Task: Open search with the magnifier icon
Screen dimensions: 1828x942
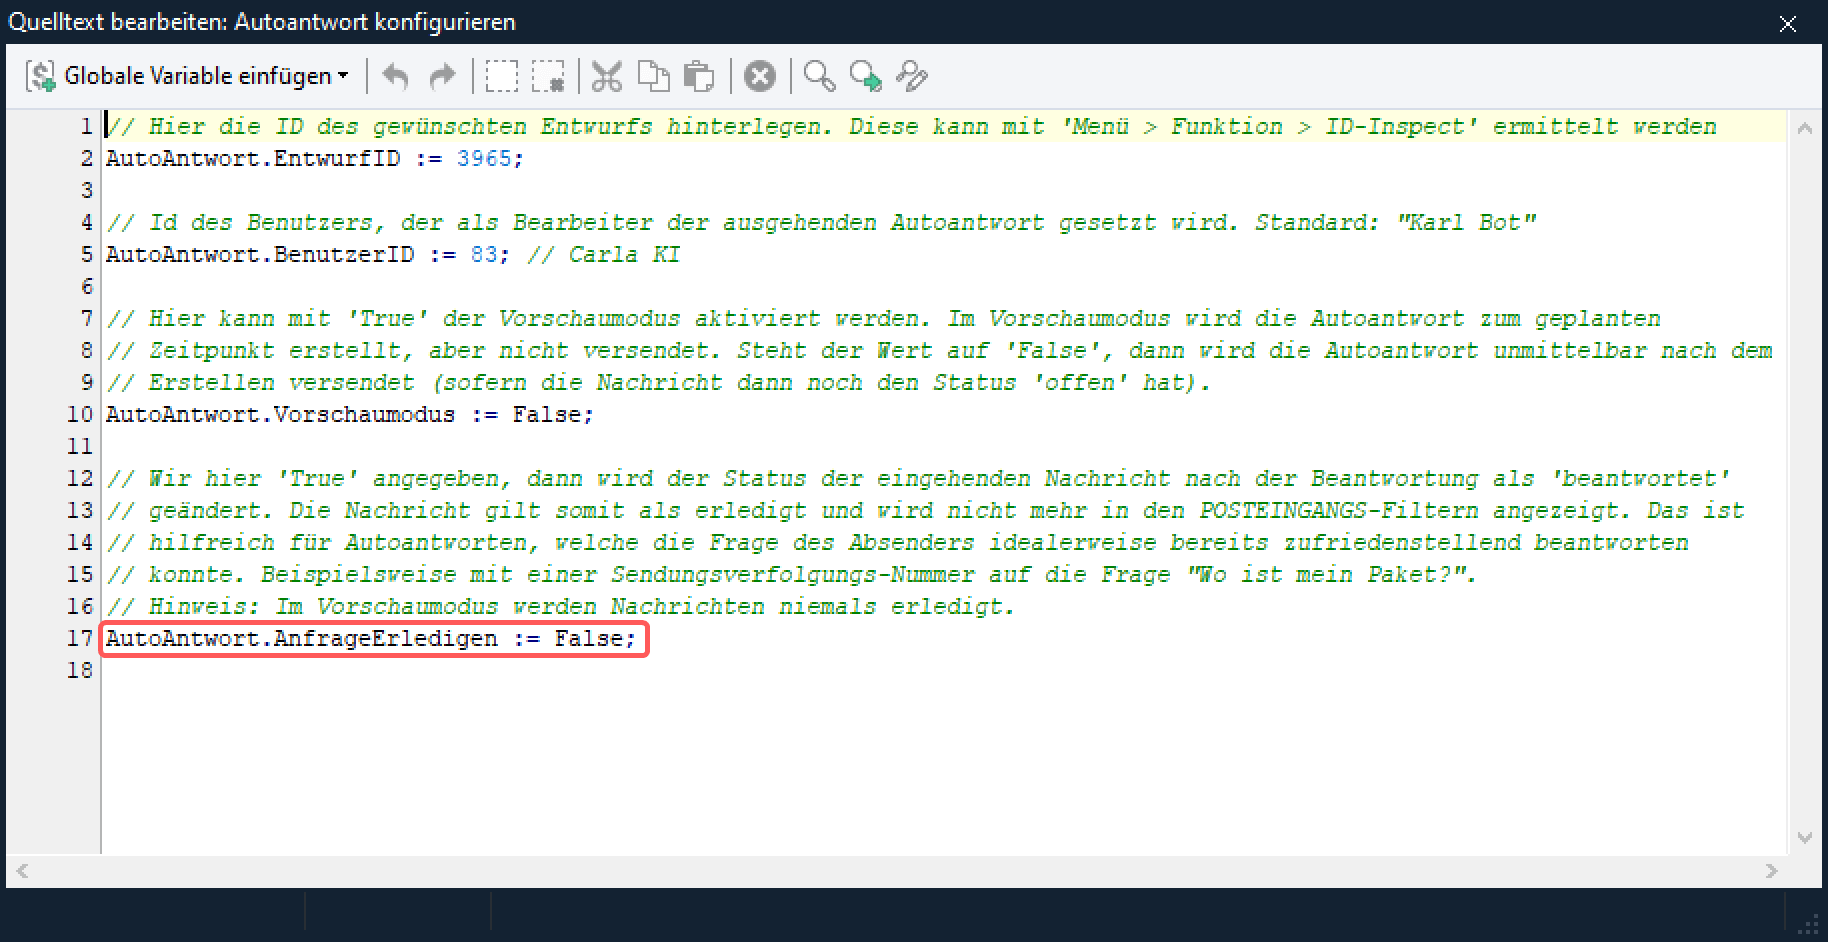Action: point(819,76)
